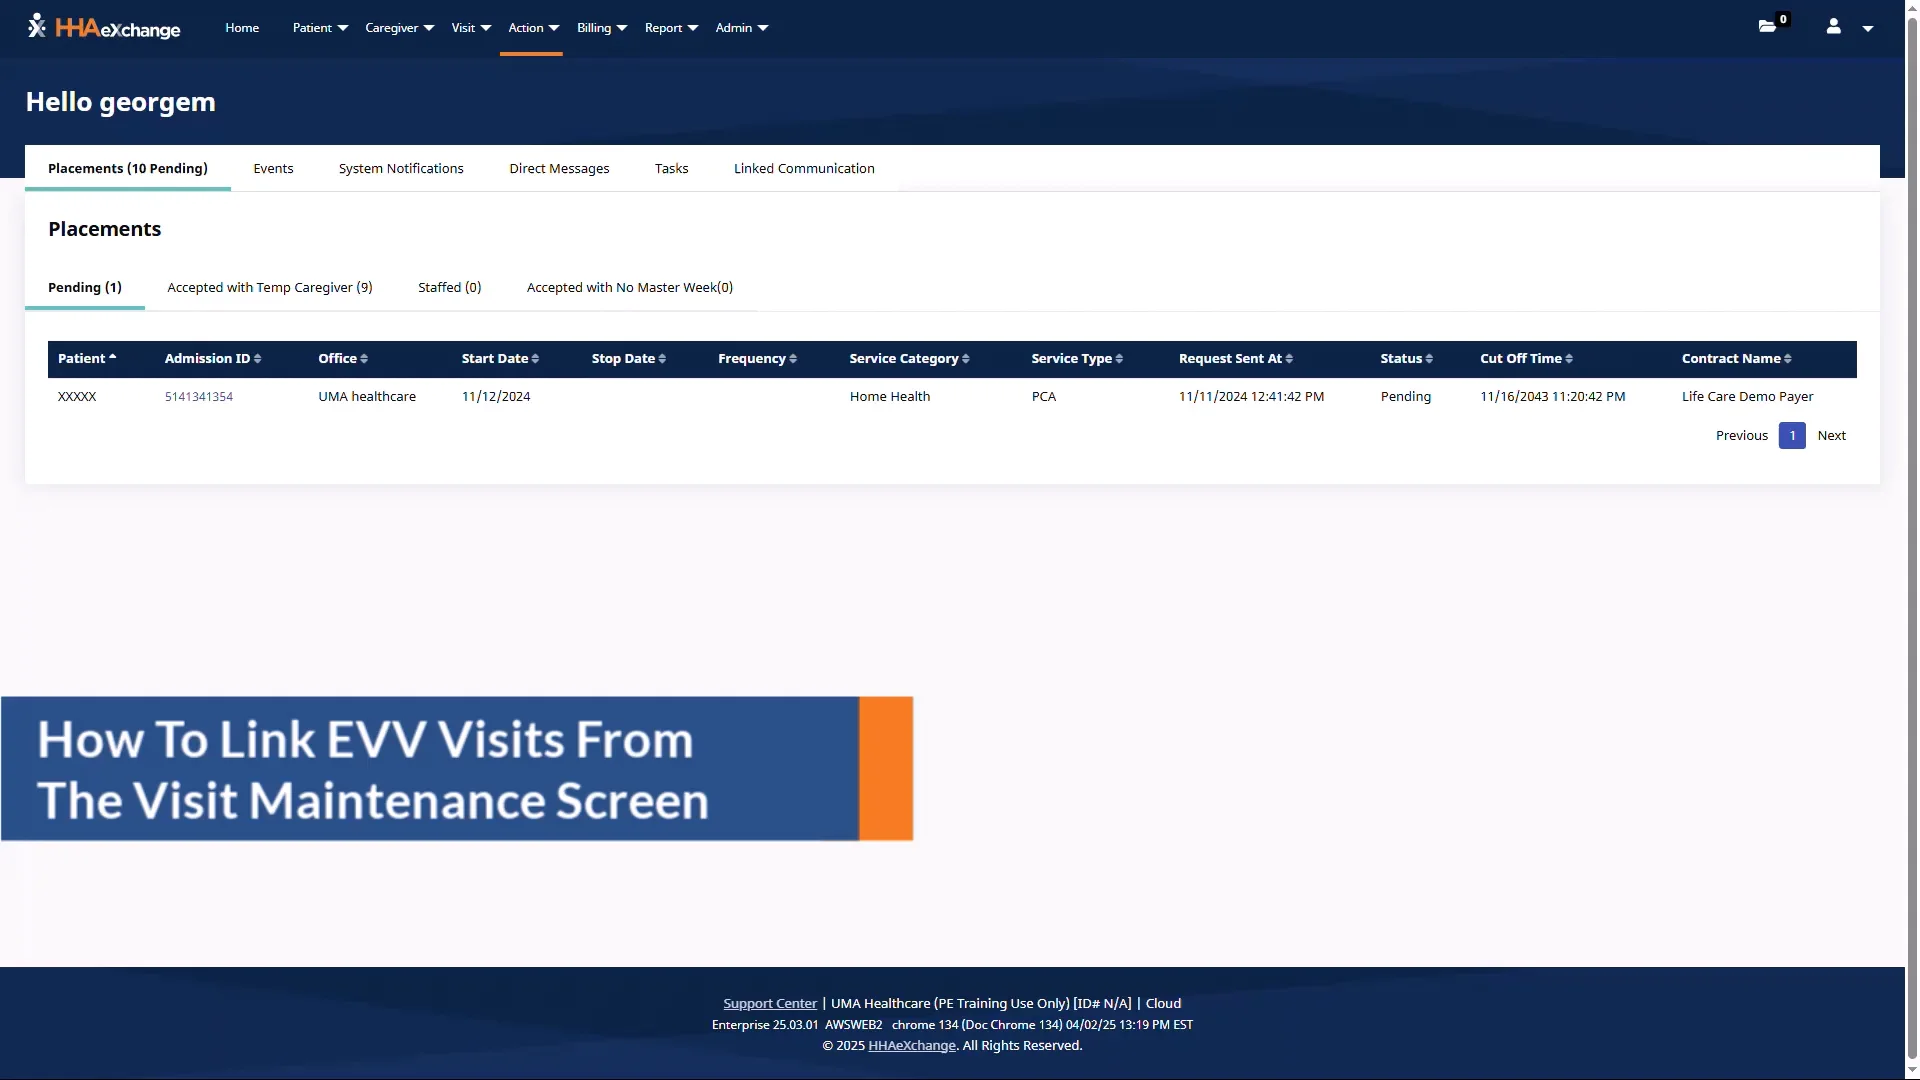Click Next on the pagination
Viewport: 1920px width, 1080px height.
[x=1832, y=435]
